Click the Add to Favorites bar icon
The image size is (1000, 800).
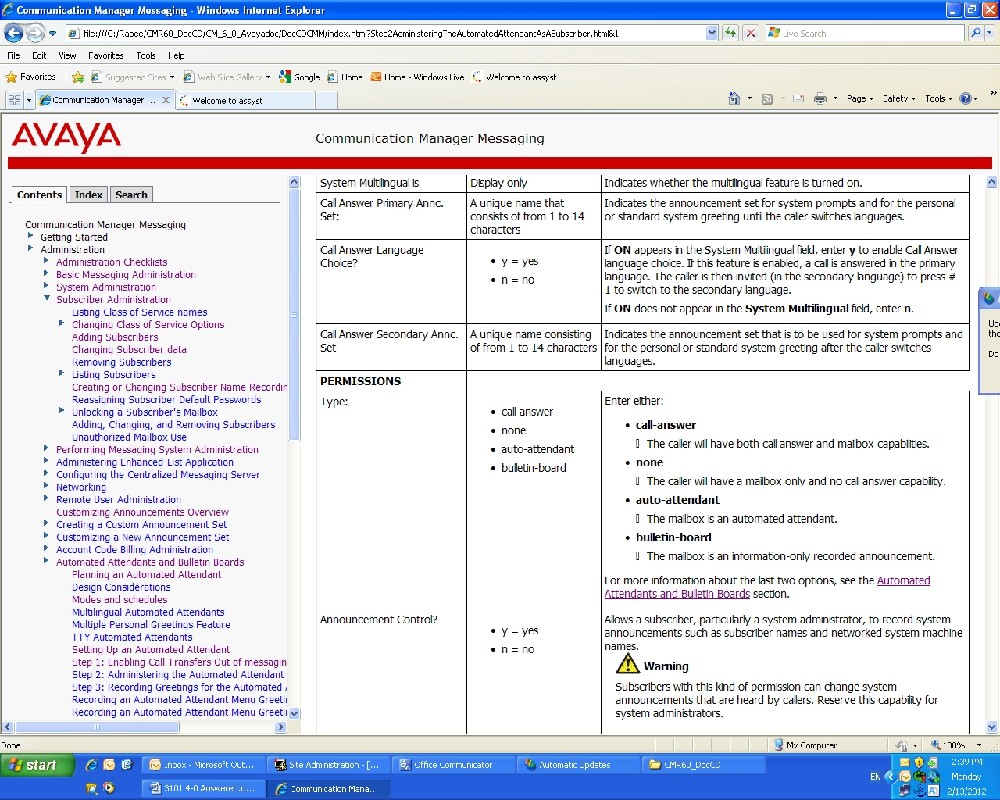[78, 77]
